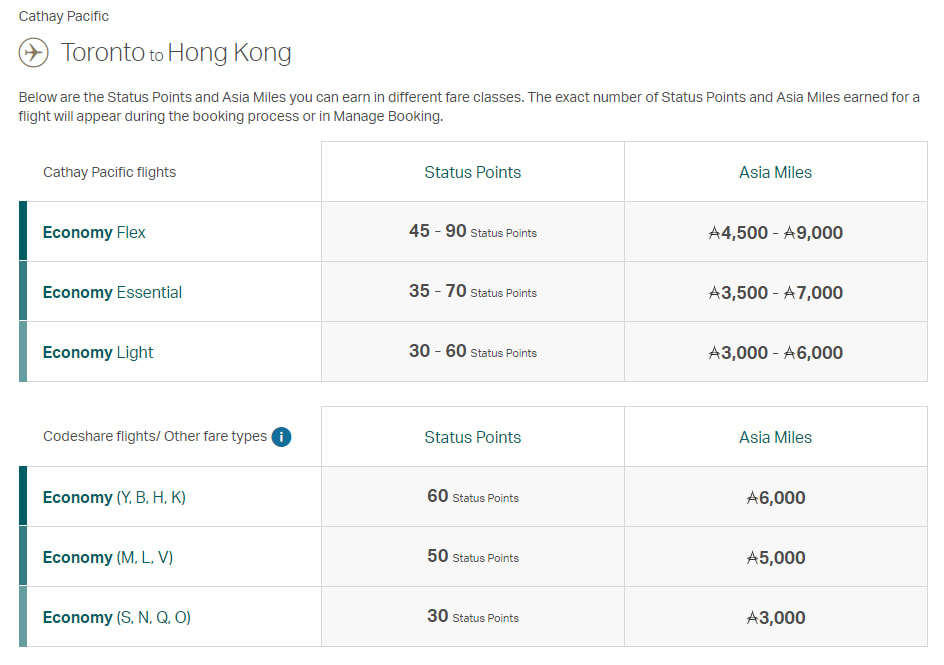Click the Cathay Pacific label at top

[x=62, y=16]
